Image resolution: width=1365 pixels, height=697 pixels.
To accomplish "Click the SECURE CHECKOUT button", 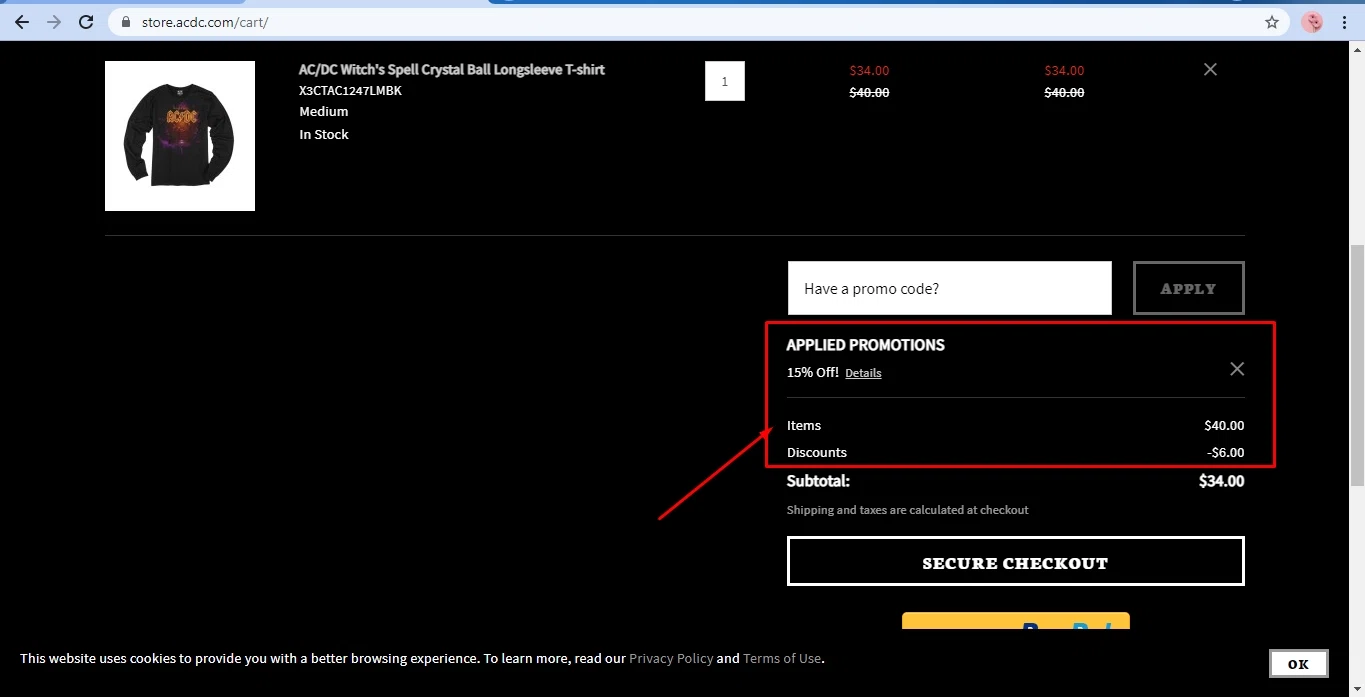I will click(x=1015, y=561).
